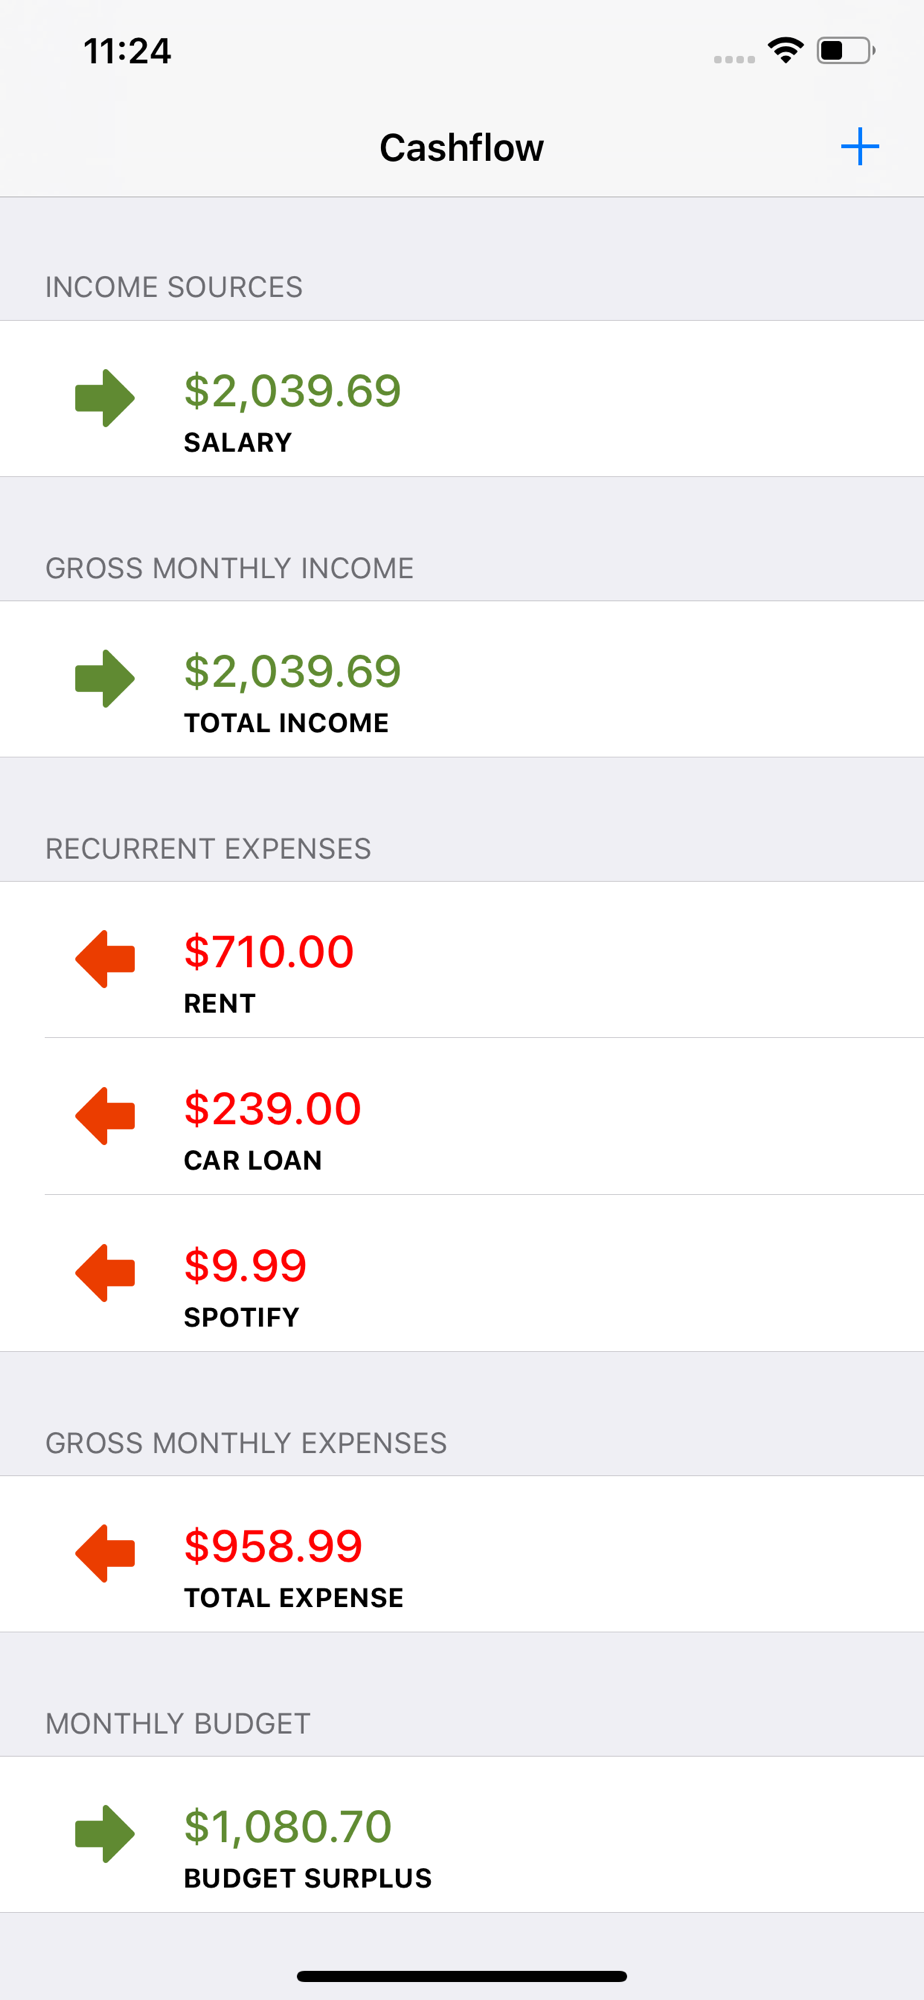Open the Spotify label
Viewport: 924px width, 2000px height.
241,1317
